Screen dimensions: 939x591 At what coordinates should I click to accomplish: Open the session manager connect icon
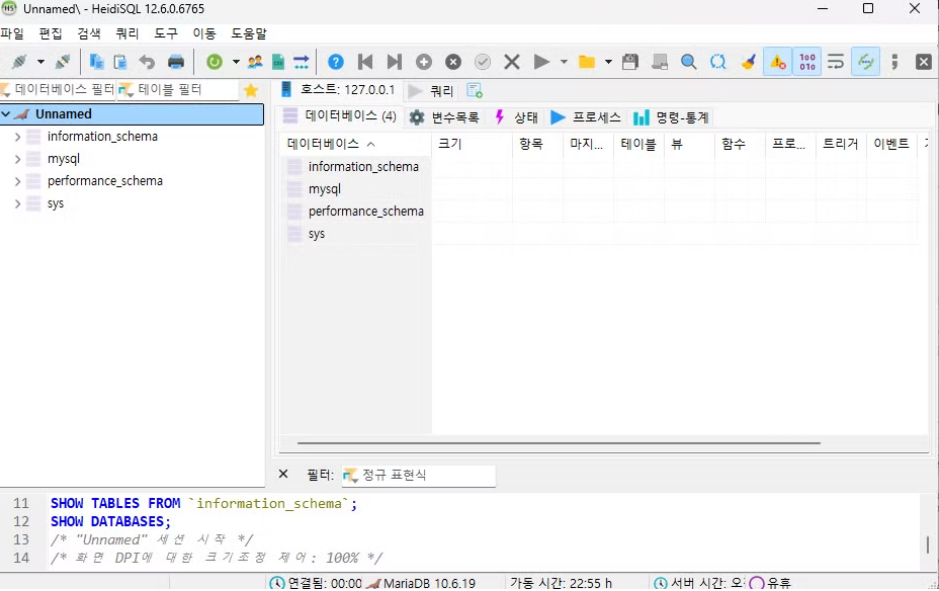click(19, 62)
